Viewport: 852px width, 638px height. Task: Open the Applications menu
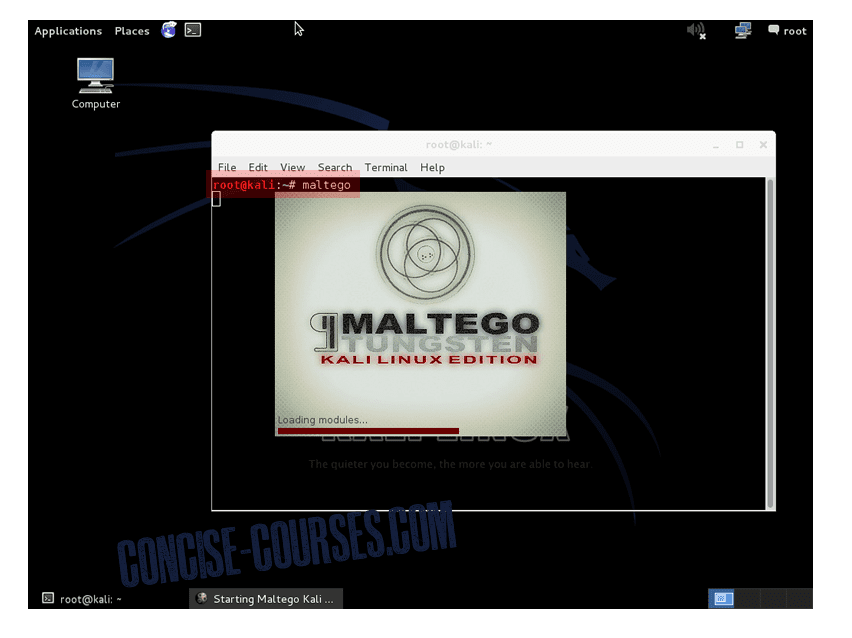pos(67,31)
